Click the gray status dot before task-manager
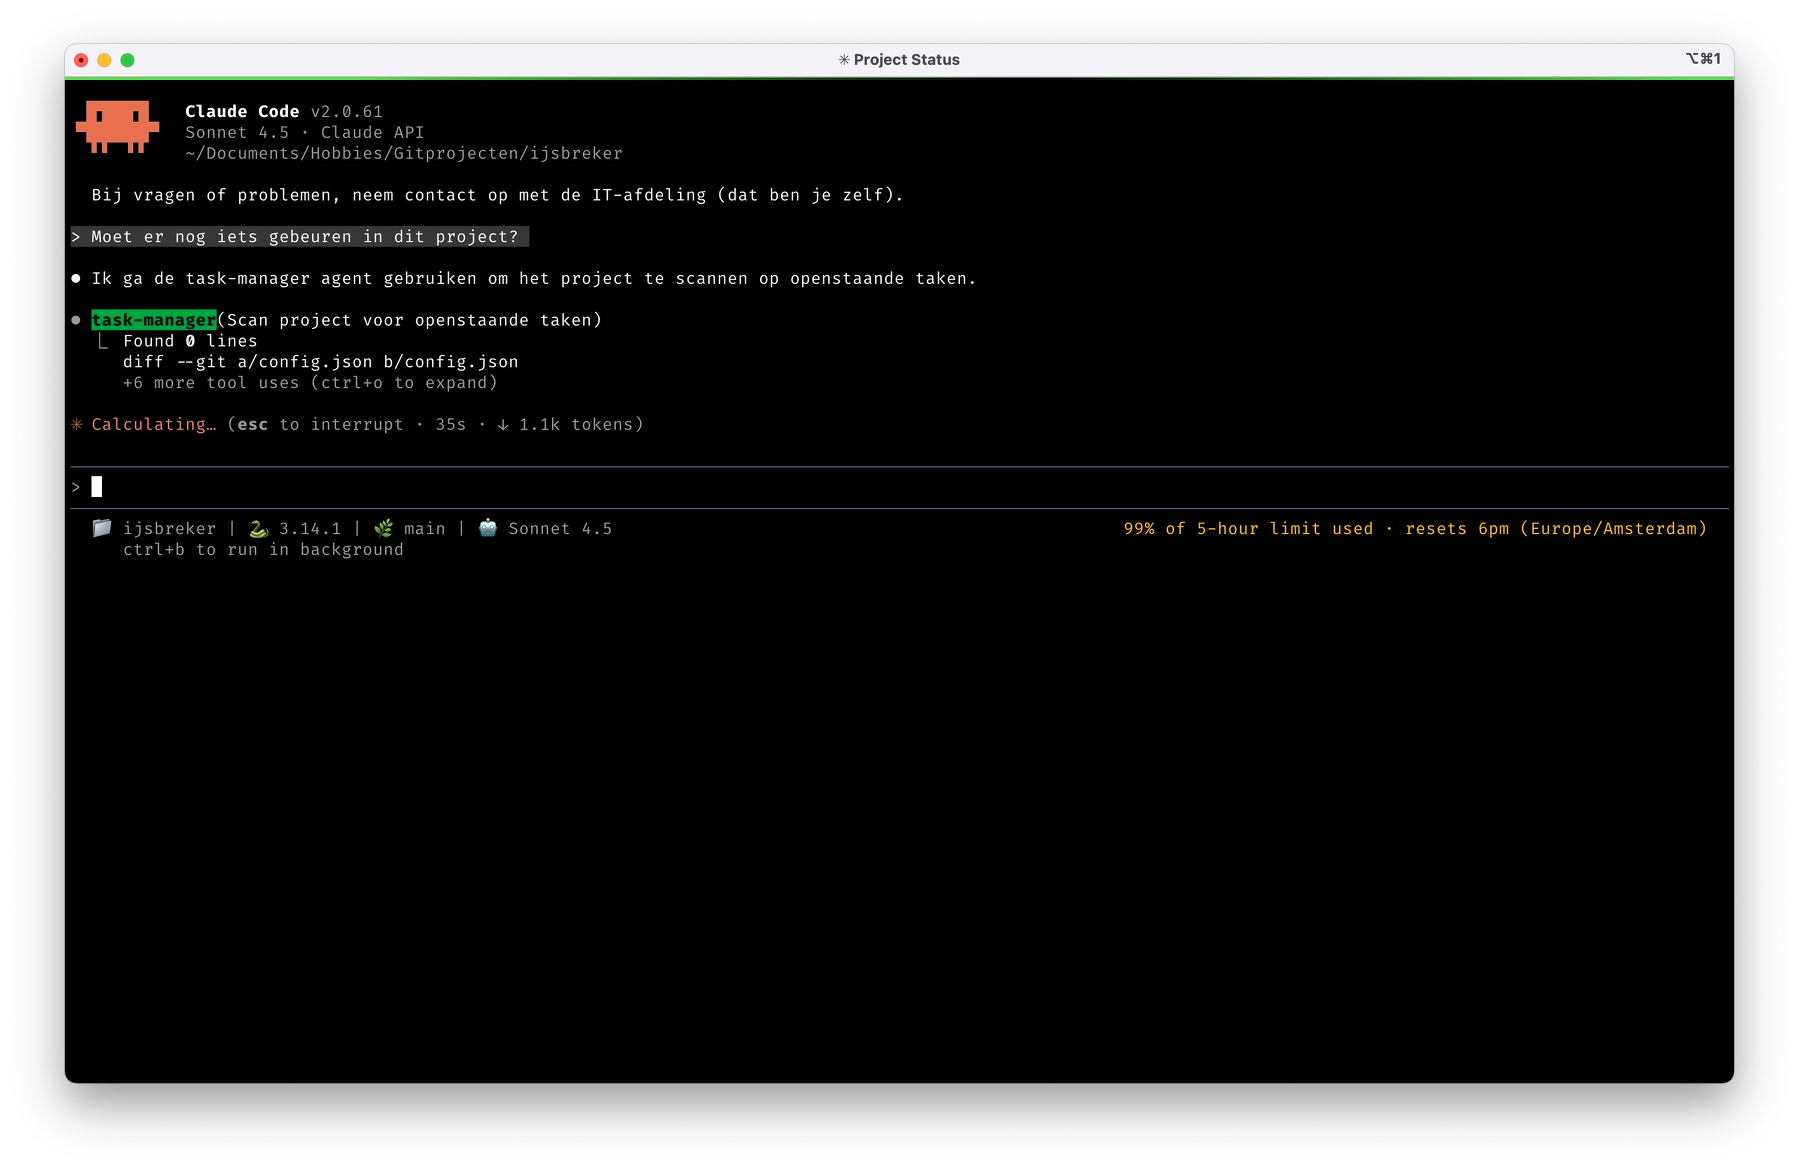The width and height of the screenshot is (1799, 1169). (x=76, y=320)
